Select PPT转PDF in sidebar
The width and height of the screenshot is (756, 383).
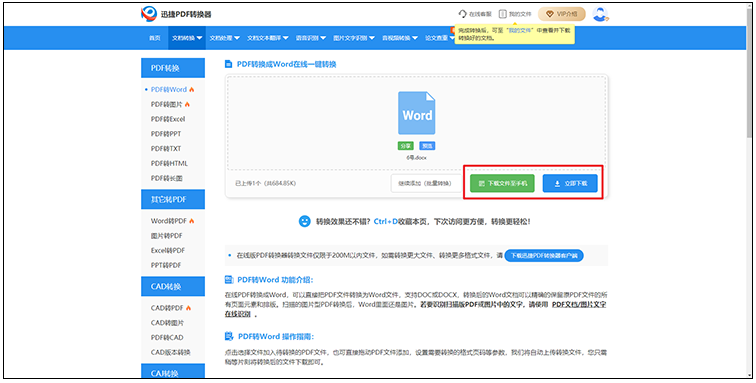[166, 265]
